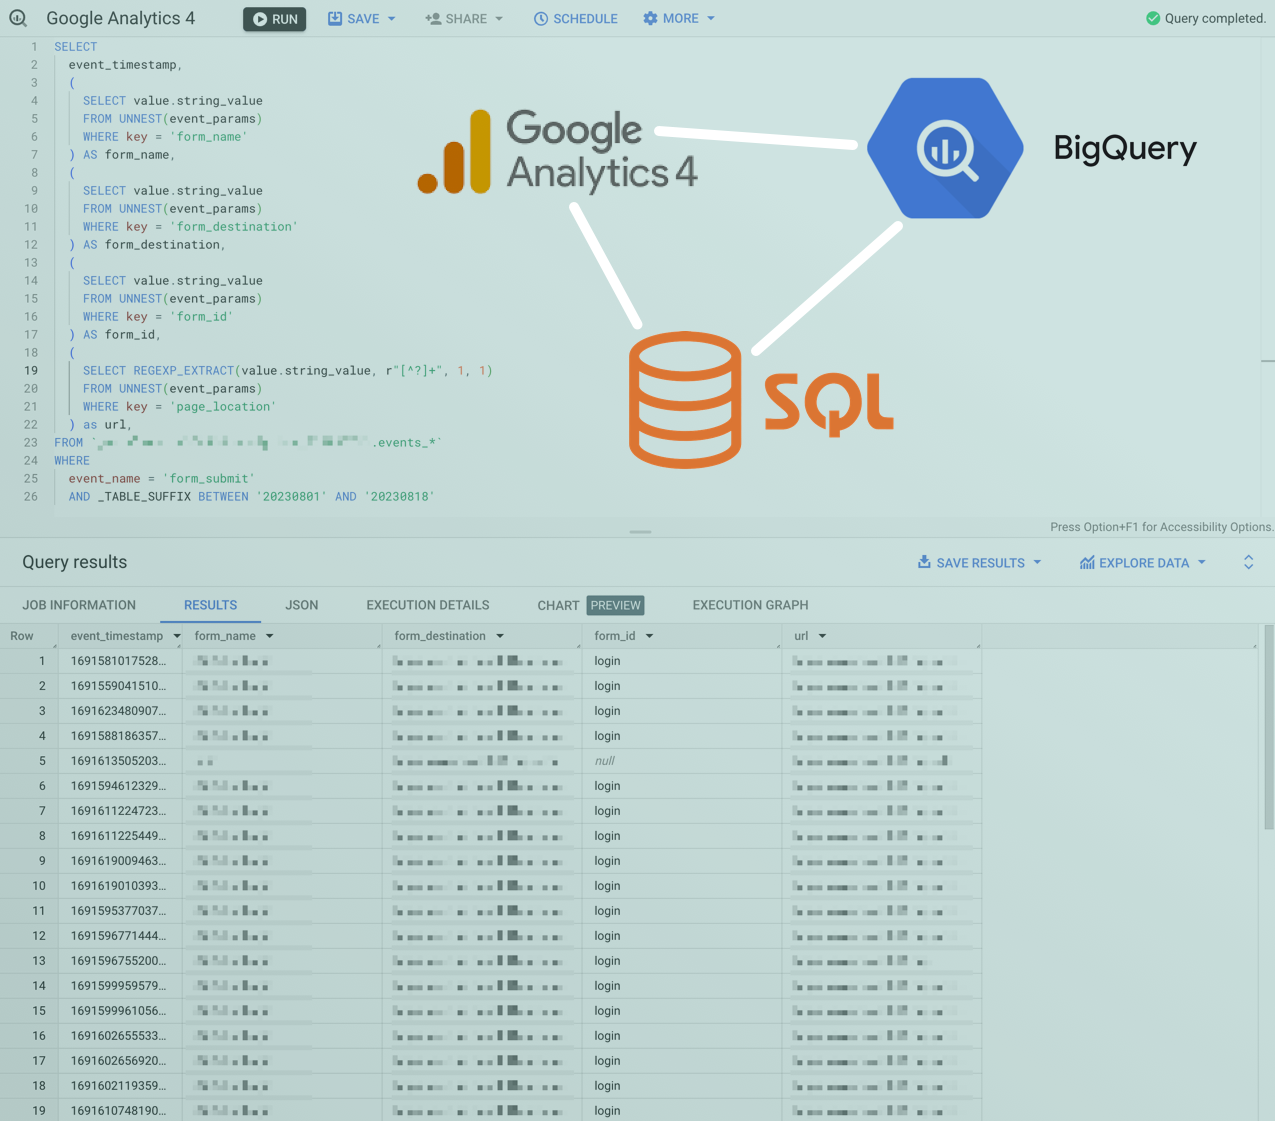Screen dimensions: 1275x1121
Task: Click the results table vertical scrollbar
Action: pos(1269,728)
